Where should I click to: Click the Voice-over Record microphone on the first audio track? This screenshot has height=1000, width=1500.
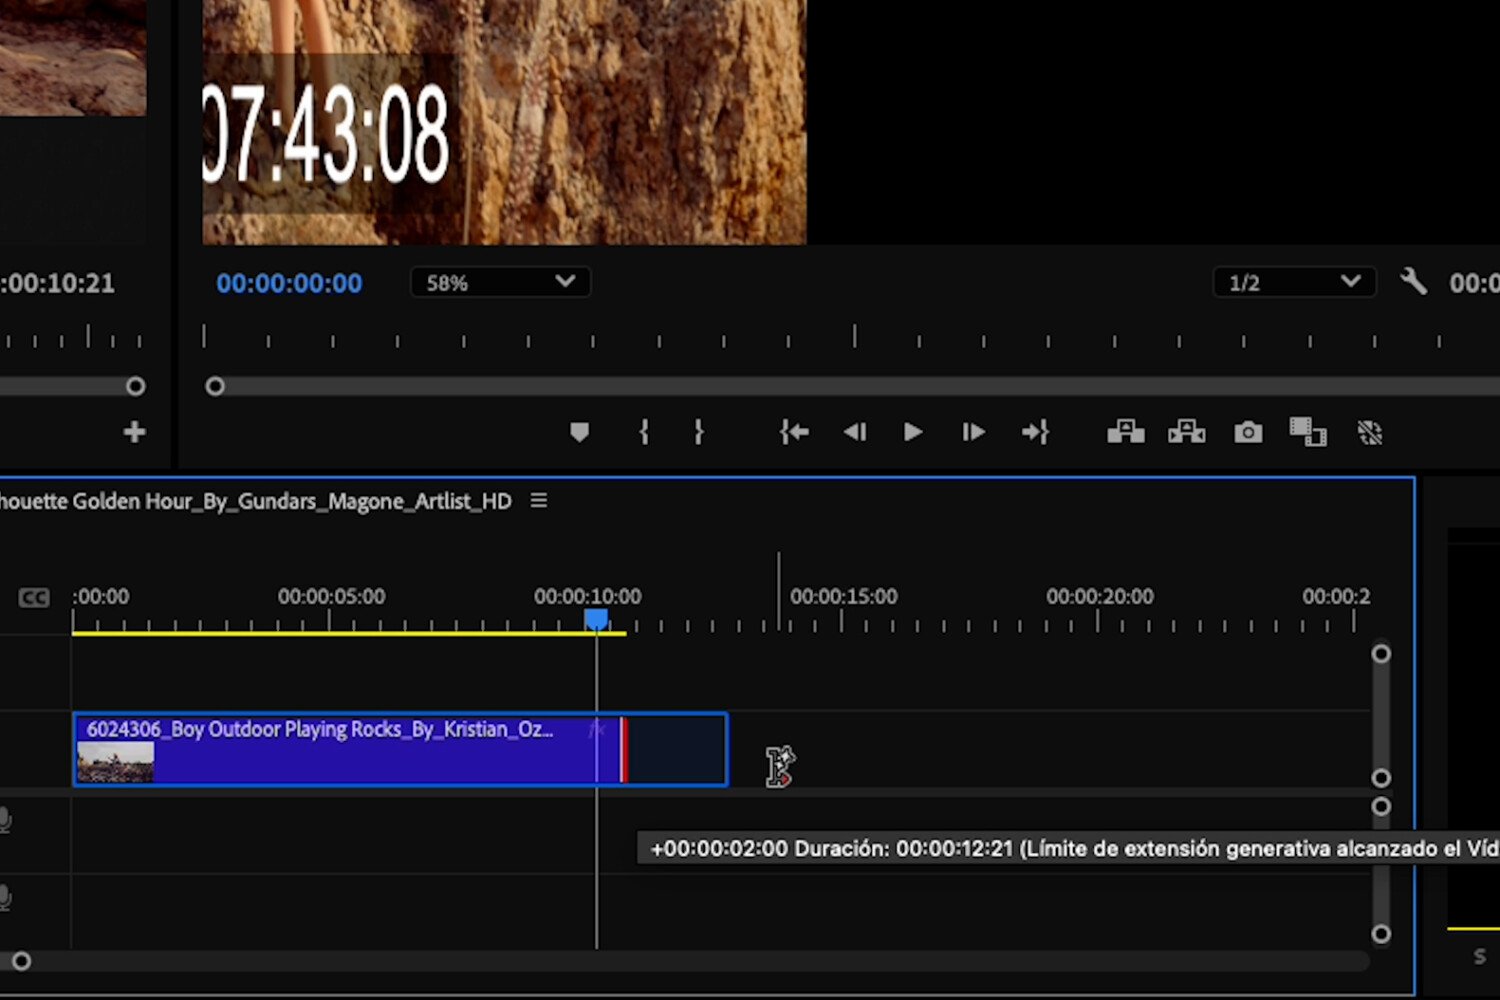(7, 820)
